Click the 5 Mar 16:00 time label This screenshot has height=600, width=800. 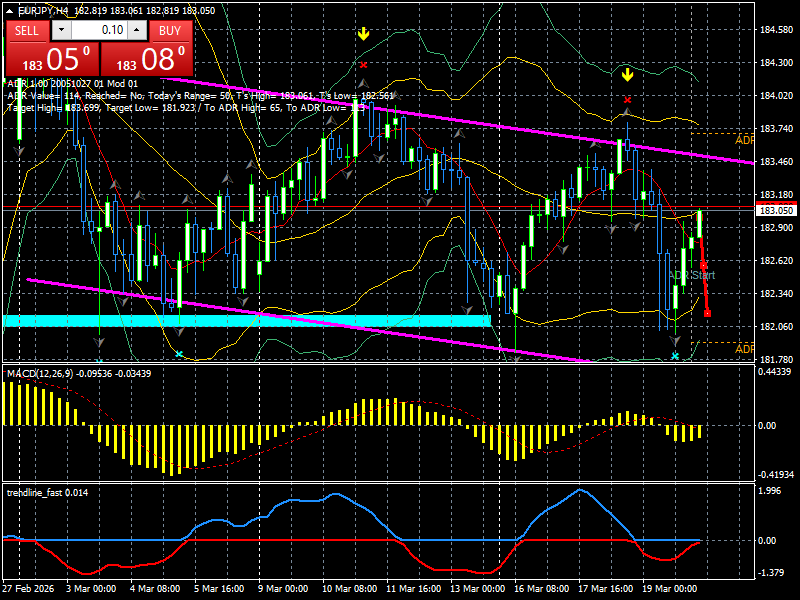pos(219,588)
